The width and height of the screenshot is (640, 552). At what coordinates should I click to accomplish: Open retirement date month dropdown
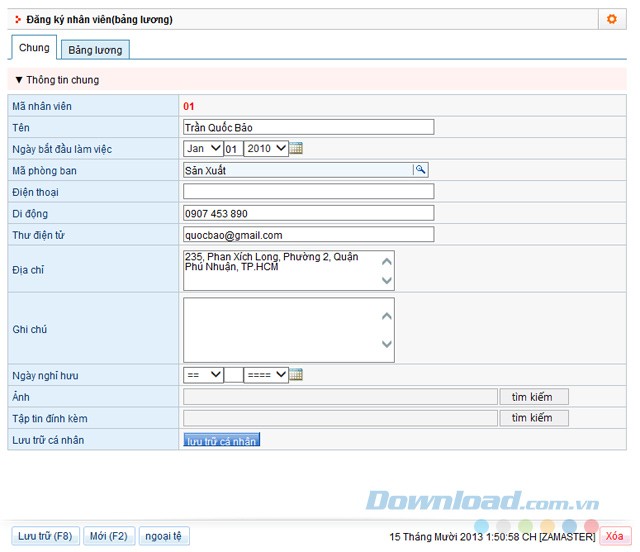tap(203, 375)
